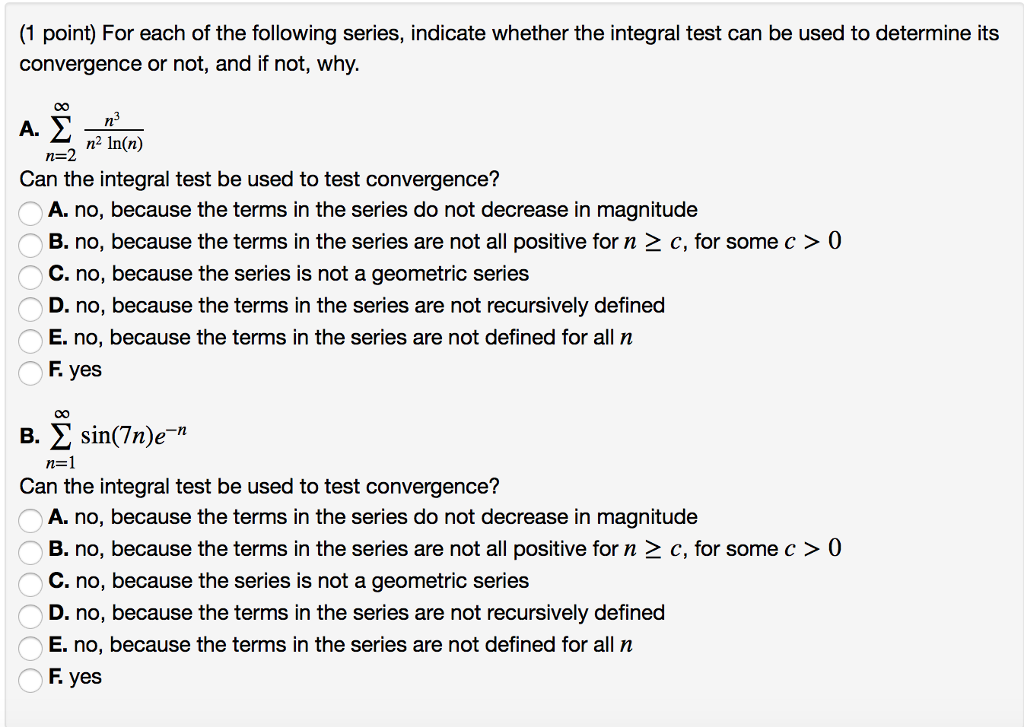Choose option B under the first series question
This screenshot has height=727, width=1024.
[x=29, y=241]
